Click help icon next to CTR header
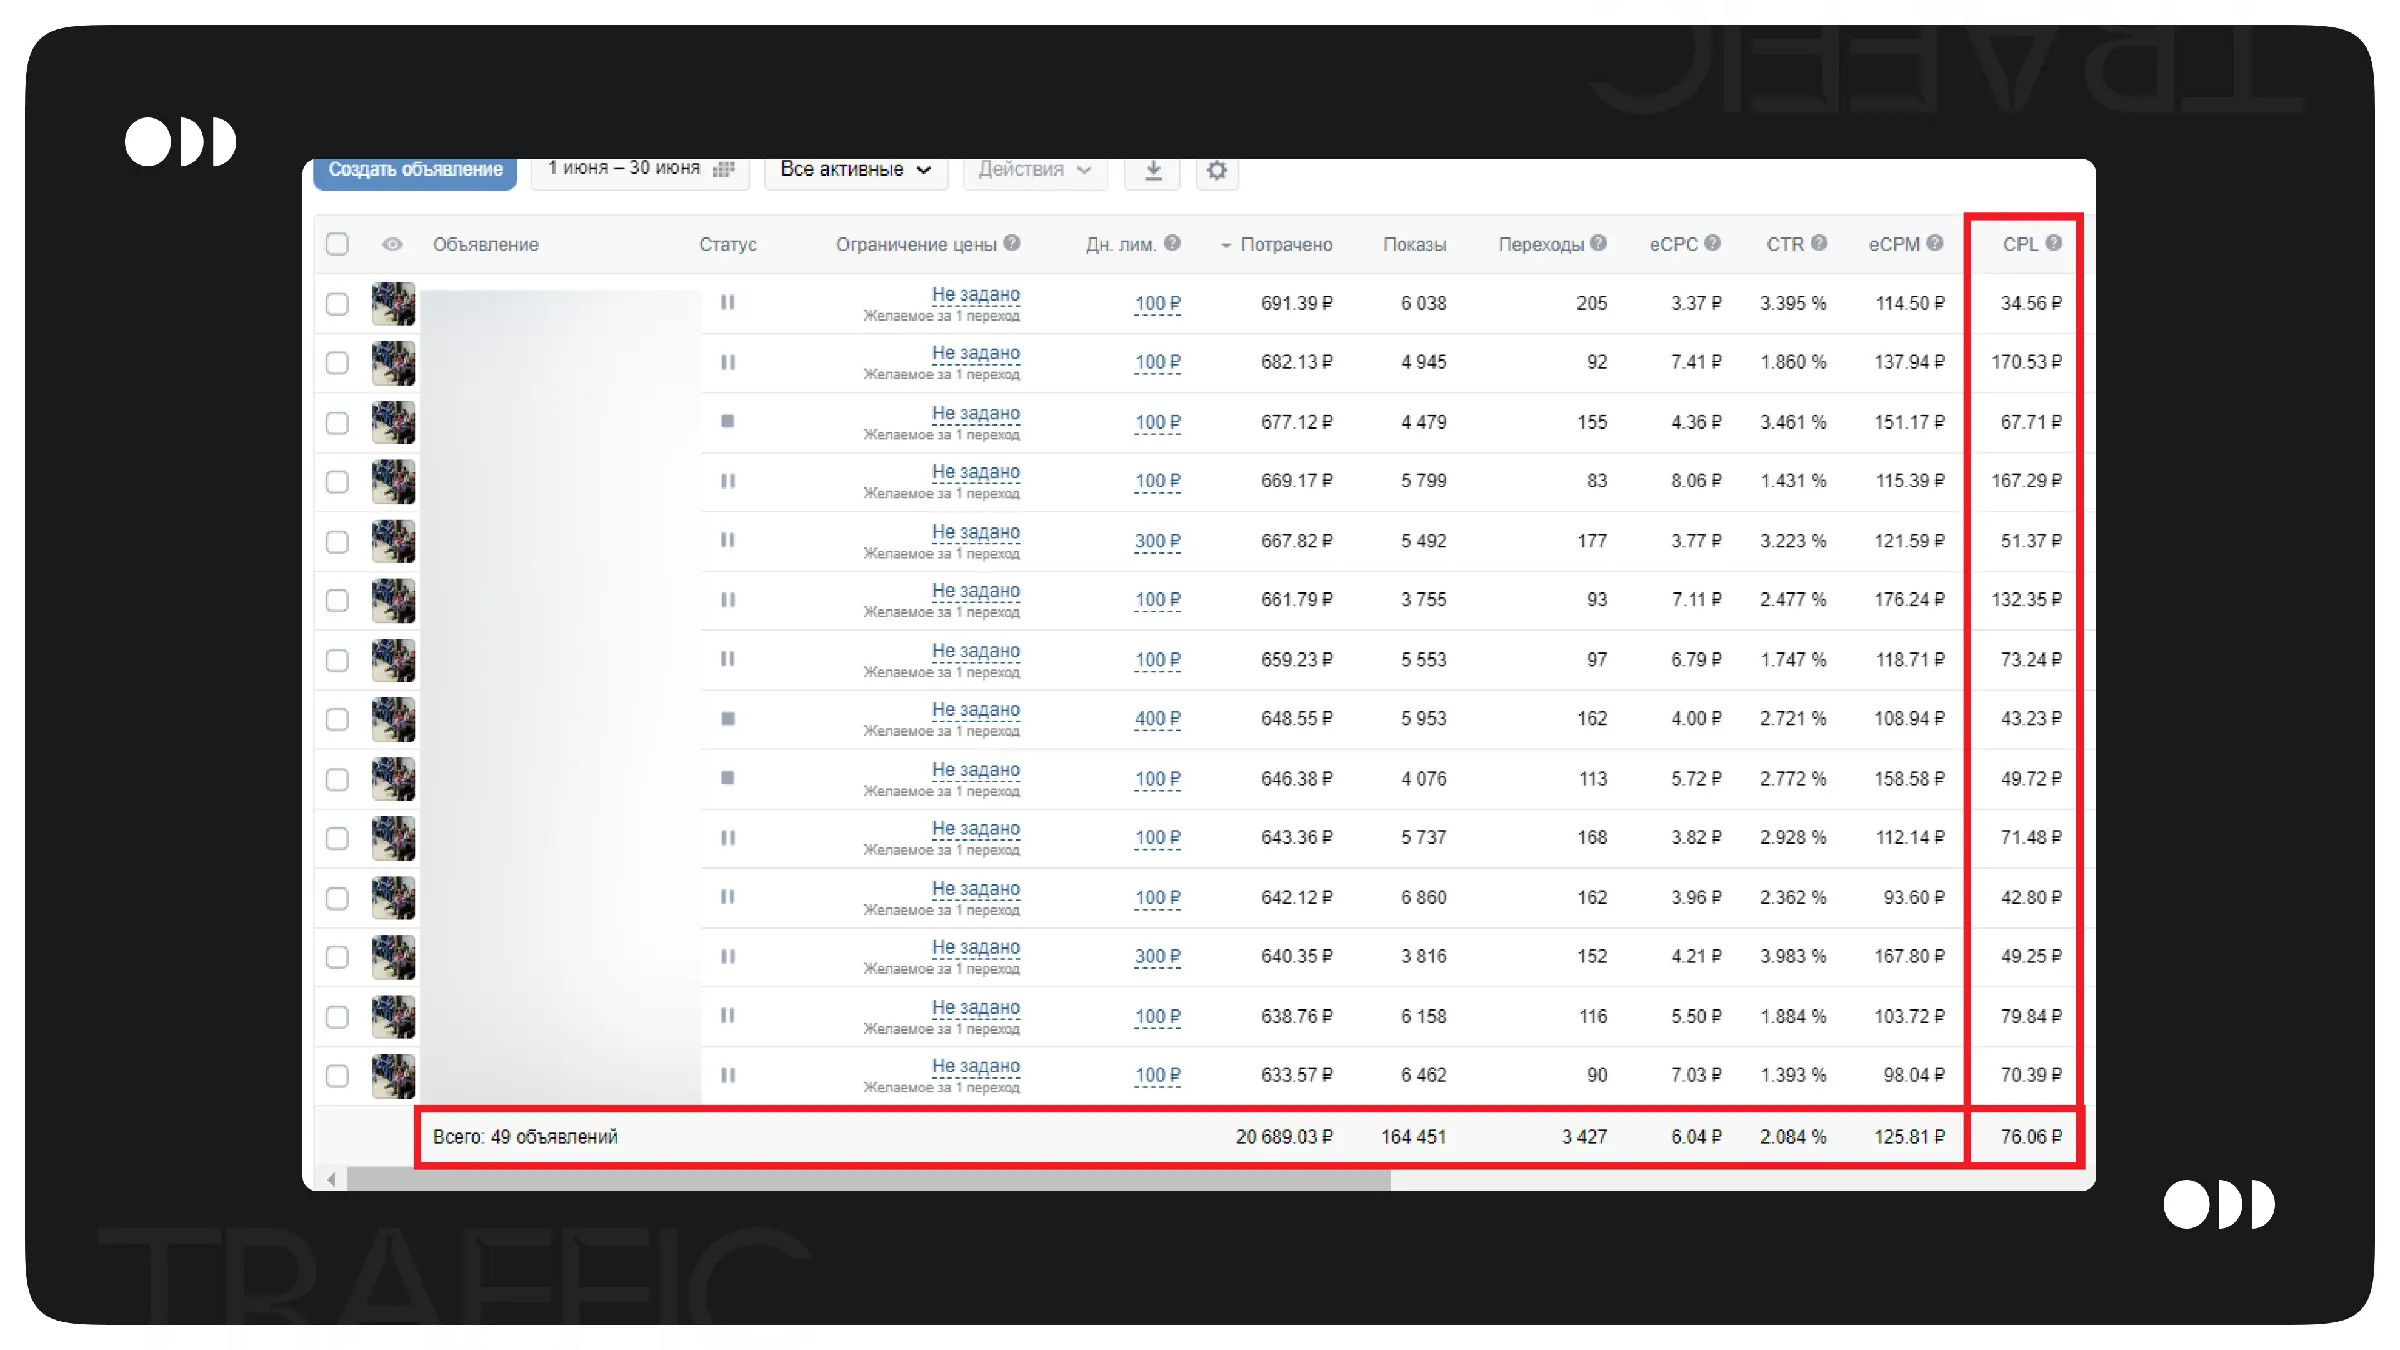The width and height of the screenshot is (2400, 1350). (x=1819, y=243)
